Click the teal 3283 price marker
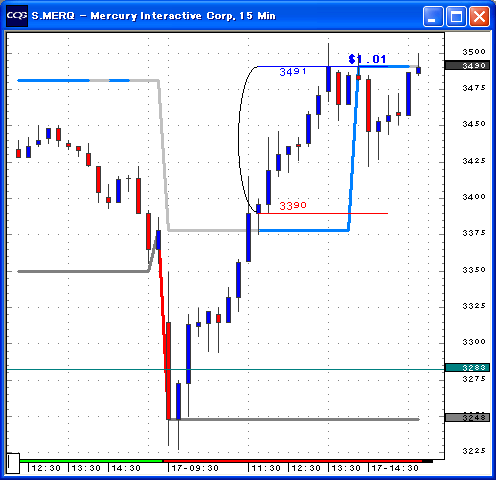This screenshot has height=480, width=496. click(x=468, y=367)
